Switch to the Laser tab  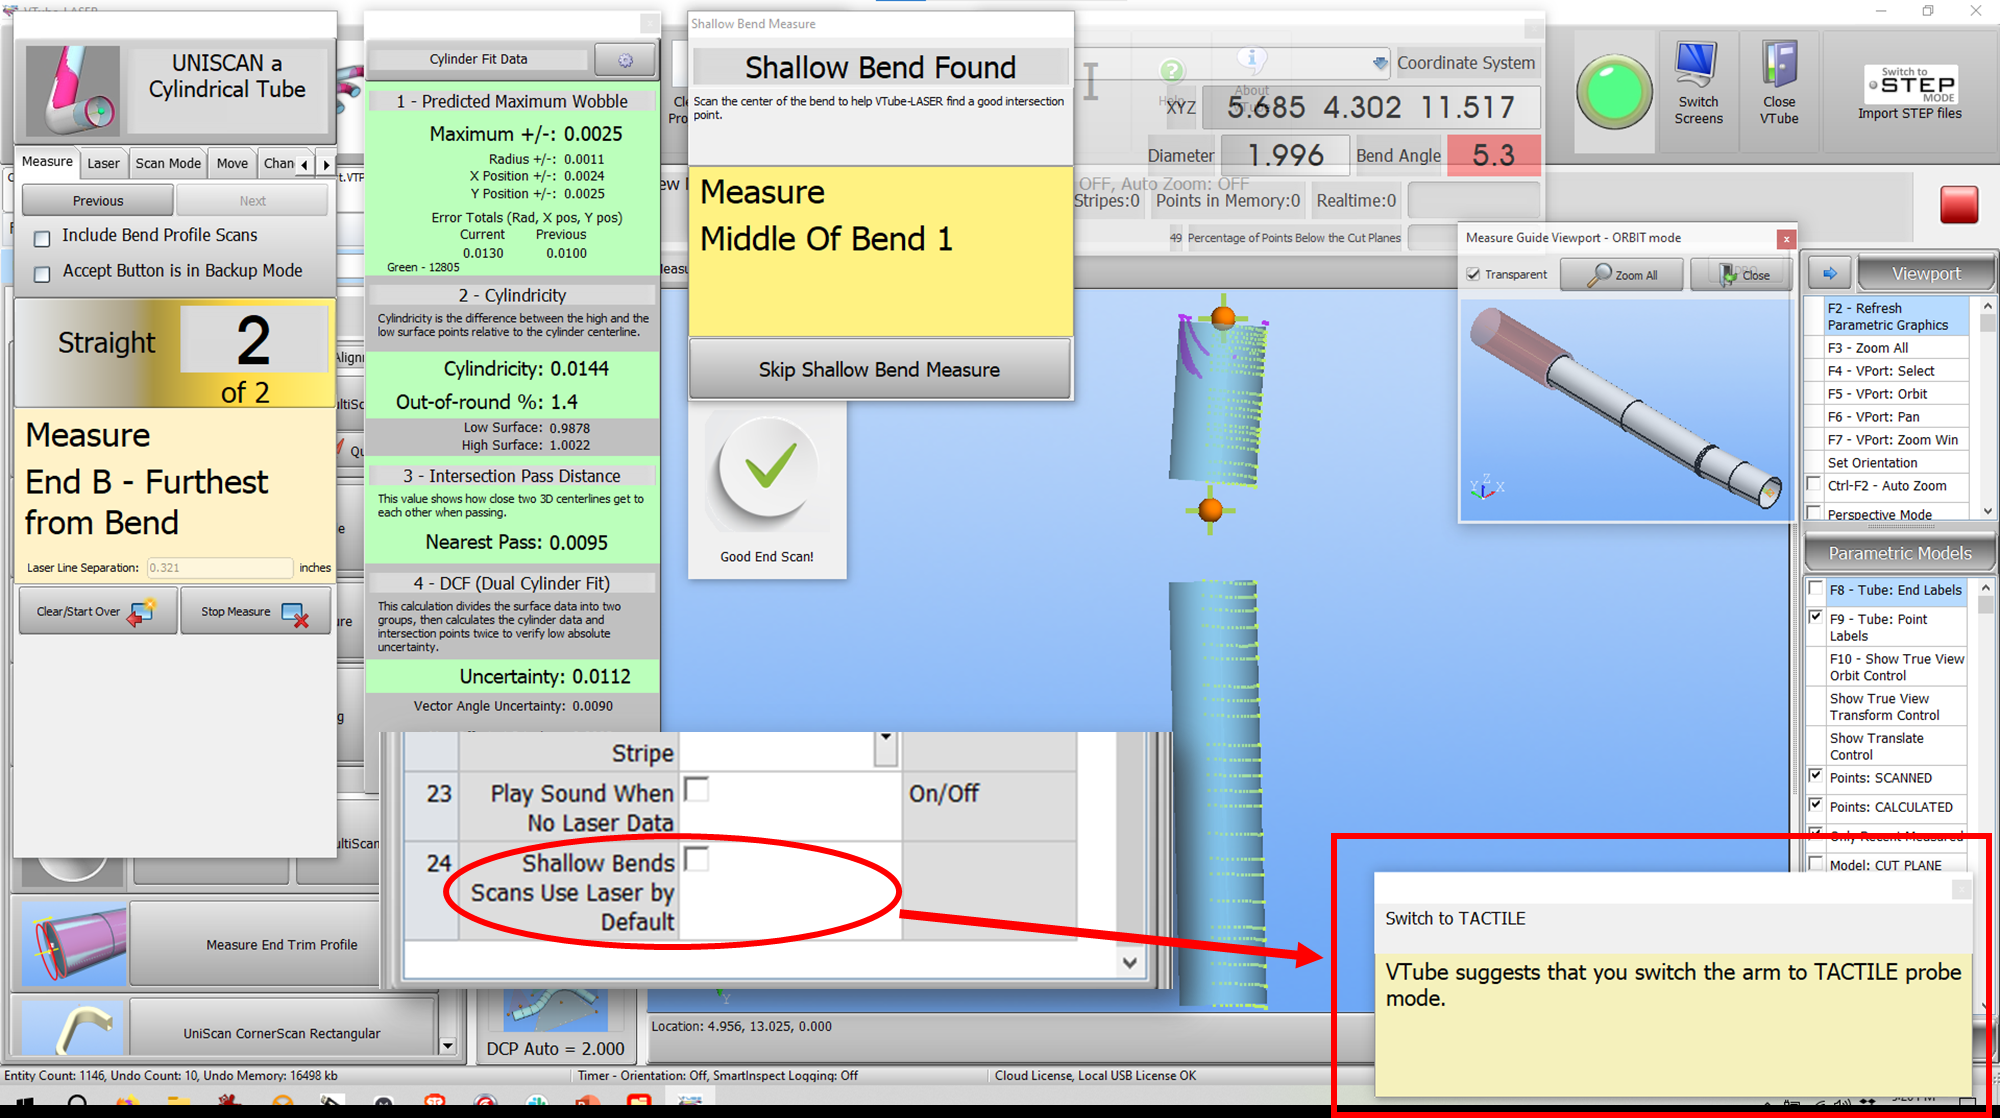[103, 164]
